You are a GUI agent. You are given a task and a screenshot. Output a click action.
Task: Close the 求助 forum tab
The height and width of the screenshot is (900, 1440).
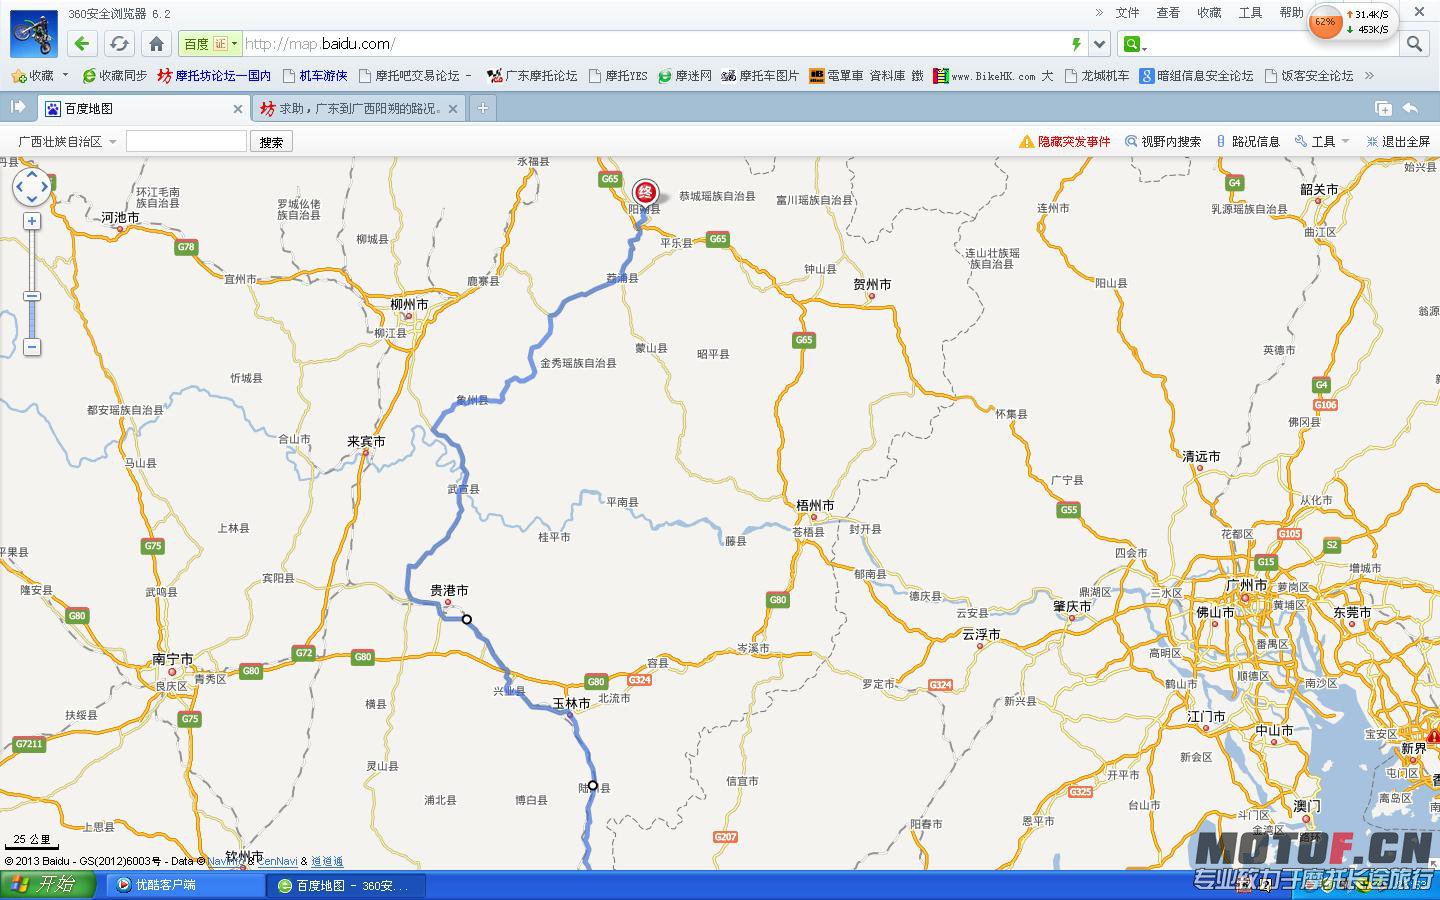[x=452, y=109]
